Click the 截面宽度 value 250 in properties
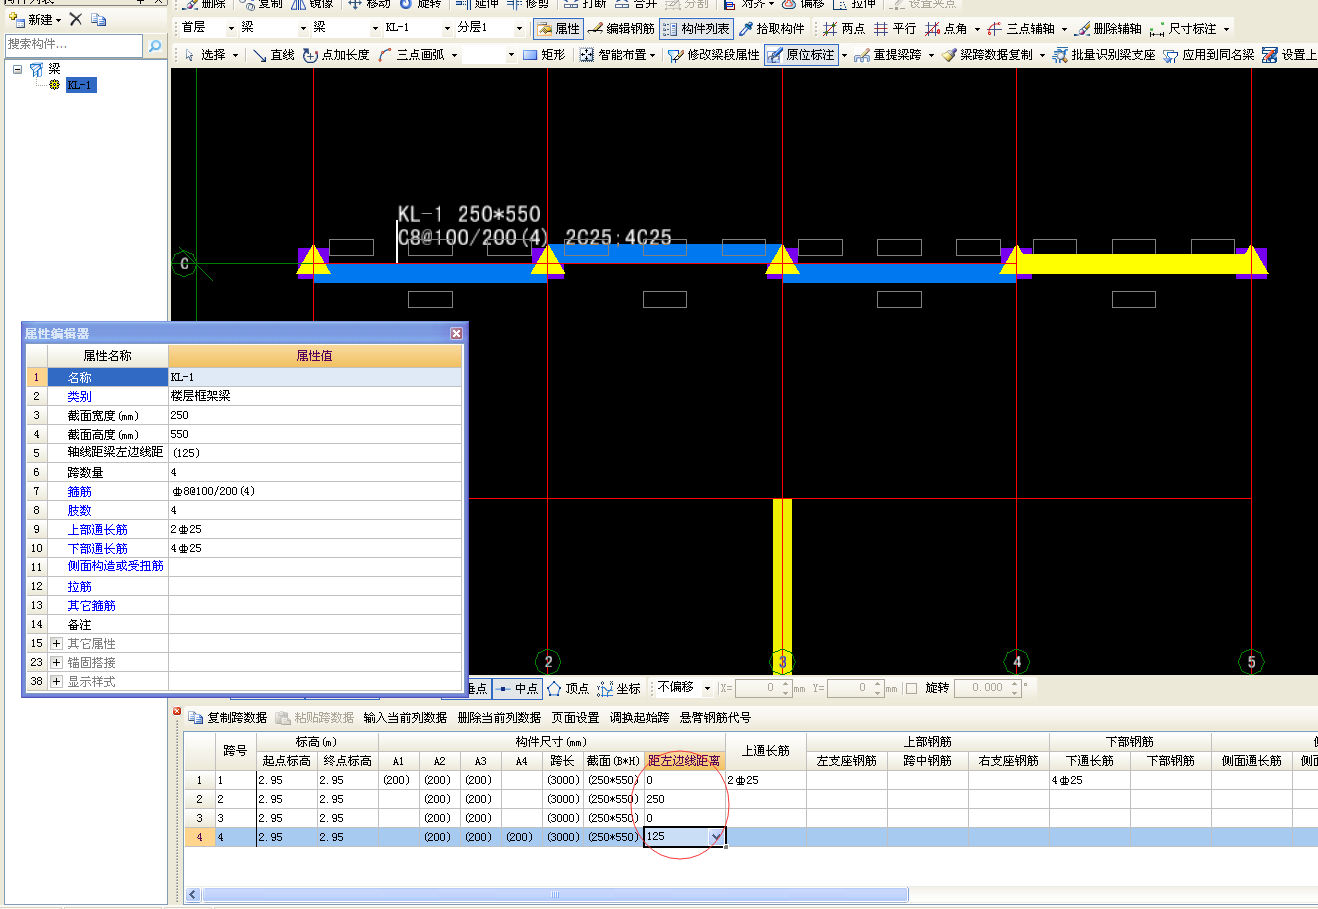Screen dimensions: 1318x909 click(315, 415)
